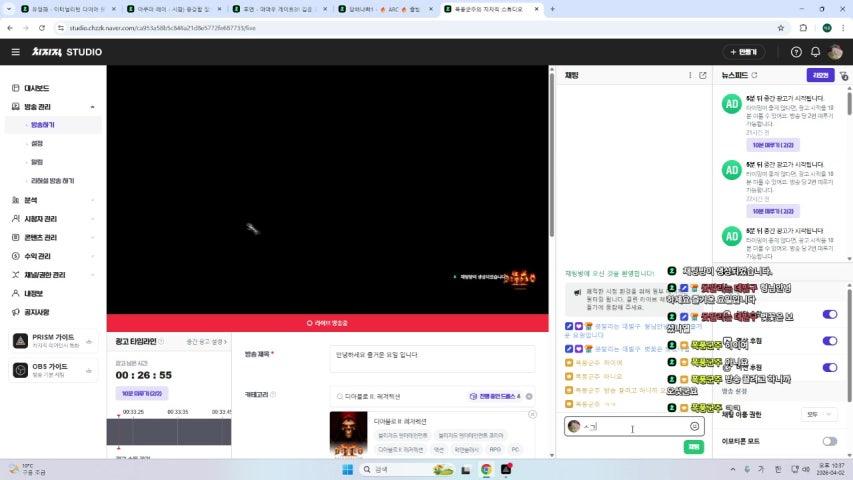Screen dimensions: 853x480
Task: Click the live stream preview video
Action: [x=327, y=190]
